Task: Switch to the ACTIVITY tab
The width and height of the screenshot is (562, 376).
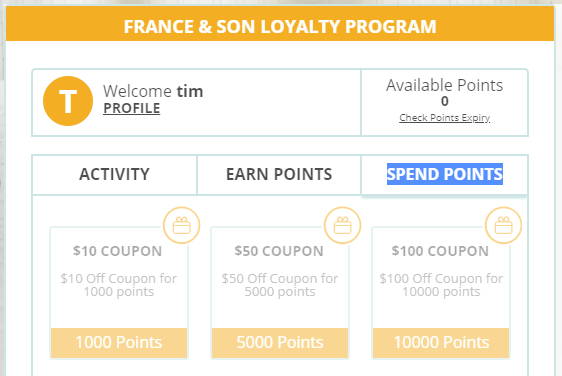Action: (114, 175)
